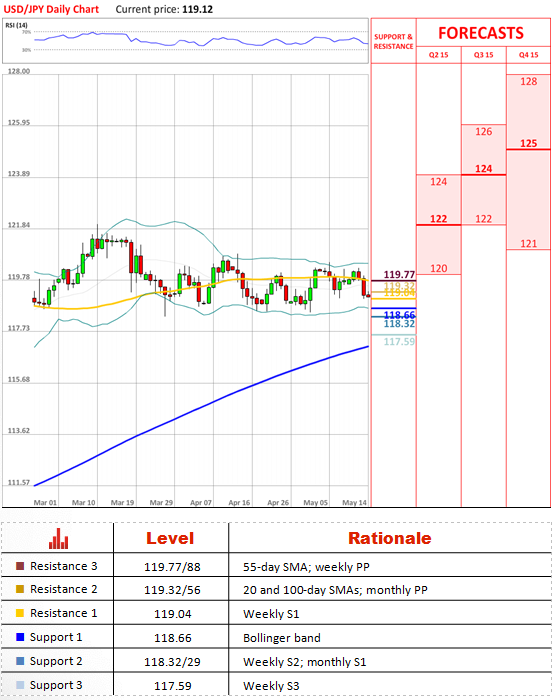The height and width of the screenshot is (700, 554).
Task: Click the 128 forecast value in Q4
Action: click(x=529, y=82)
